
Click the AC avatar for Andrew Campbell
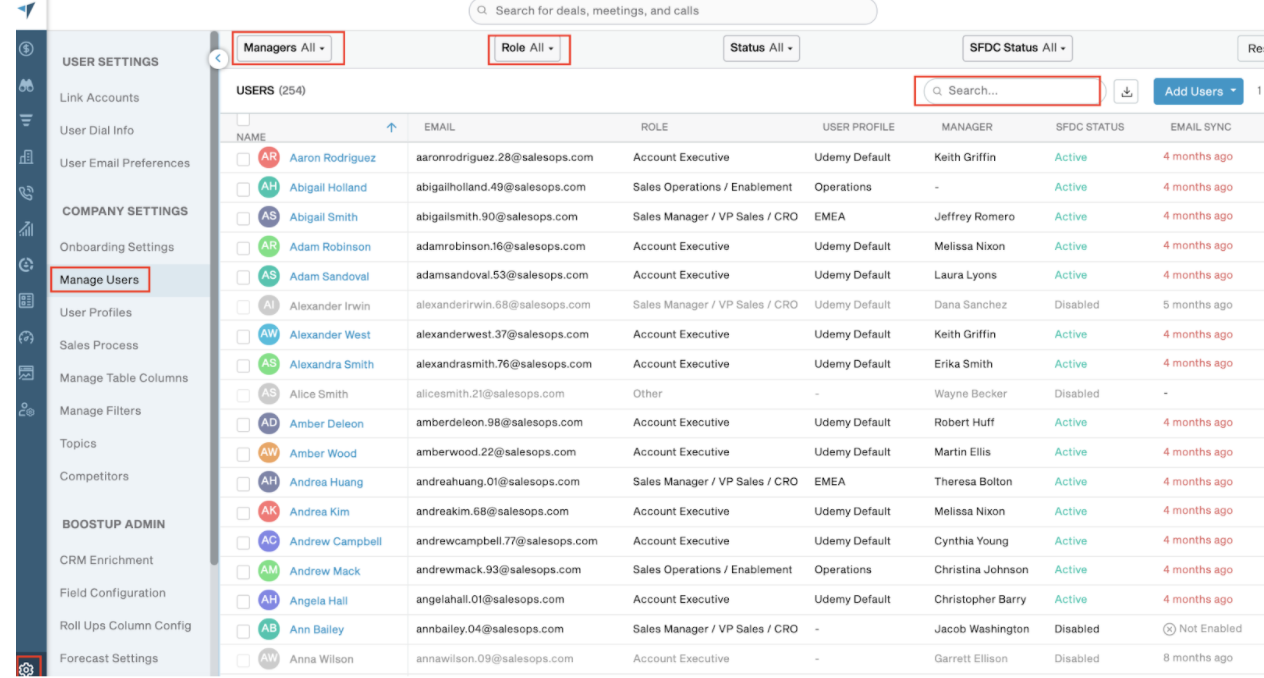(x=268, y=541)
